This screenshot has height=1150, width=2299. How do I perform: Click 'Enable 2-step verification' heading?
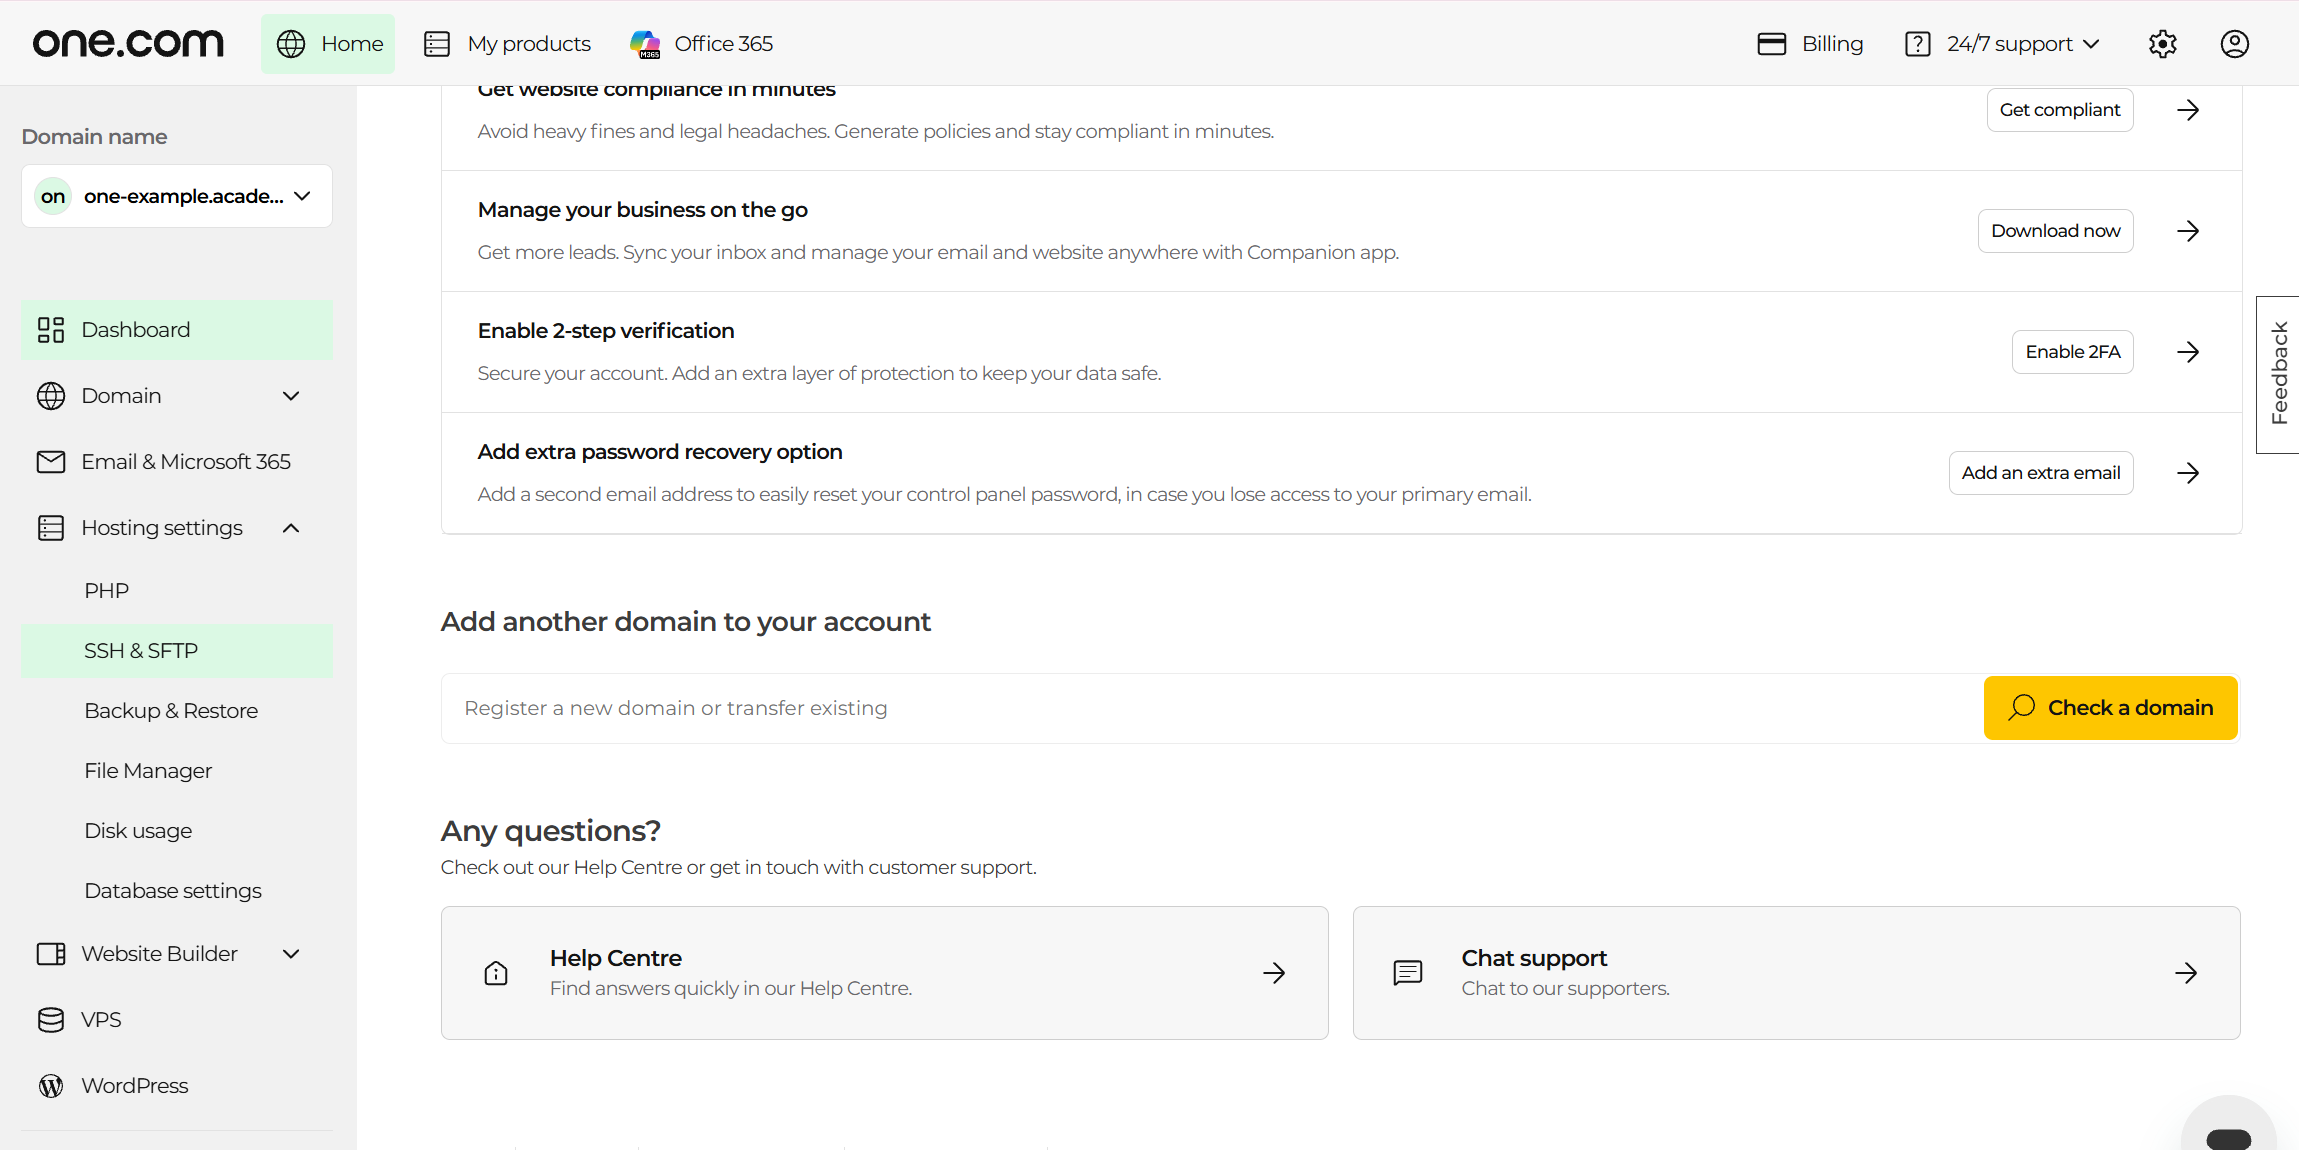[606, 331]
